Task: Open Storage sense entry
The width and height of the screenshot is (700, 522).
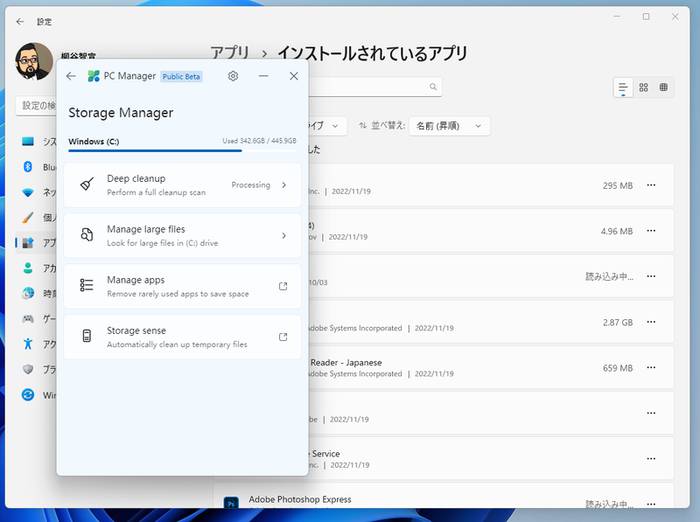Action: (182, 337)
